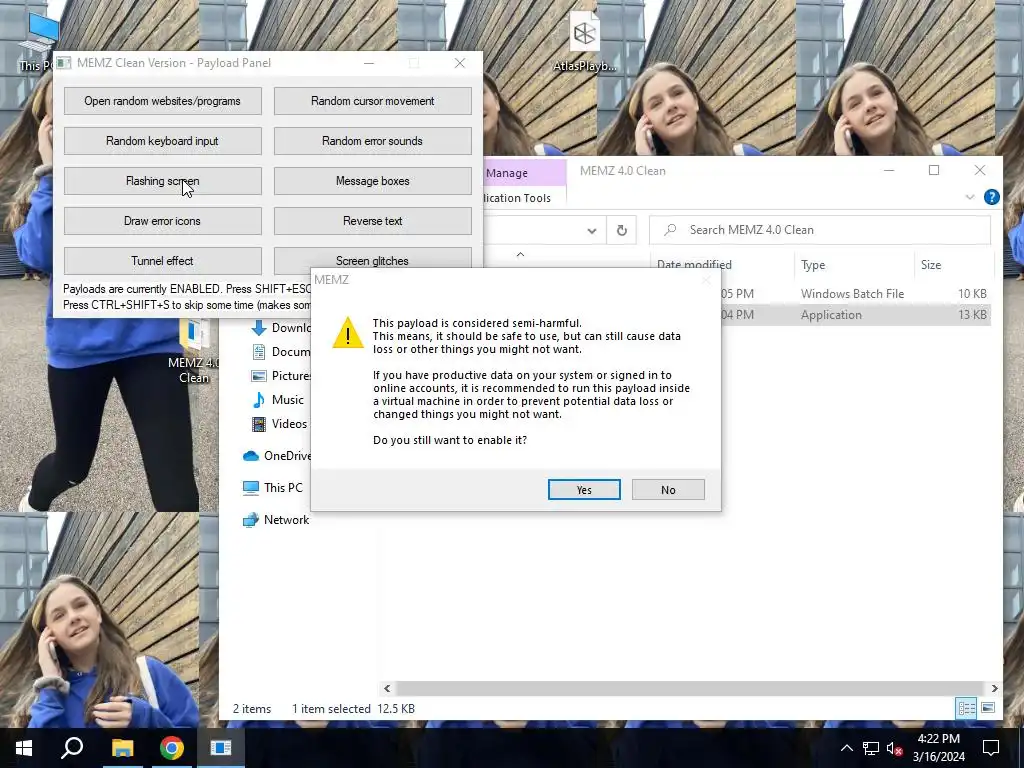Image resolution: width=1024 pixels, height=768 pixels.
Task: Sort files by Size column
Action: (931, 264)
